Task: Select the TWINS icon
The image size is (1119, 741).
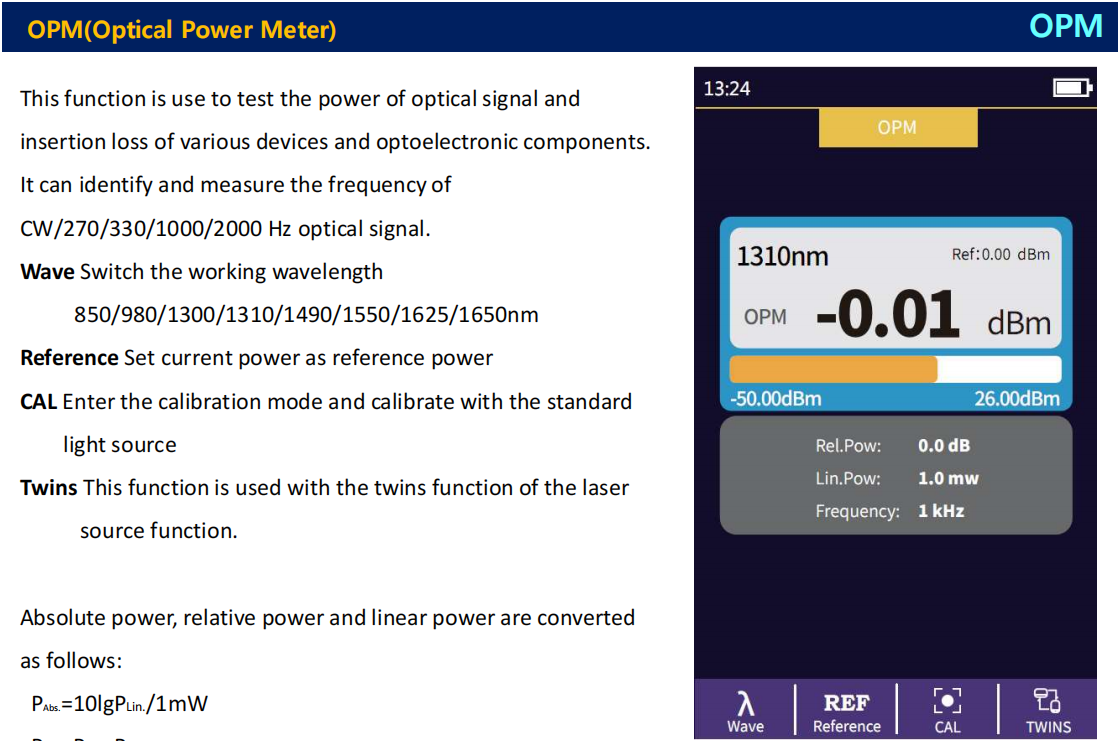Action: (x=1047, y=701)
